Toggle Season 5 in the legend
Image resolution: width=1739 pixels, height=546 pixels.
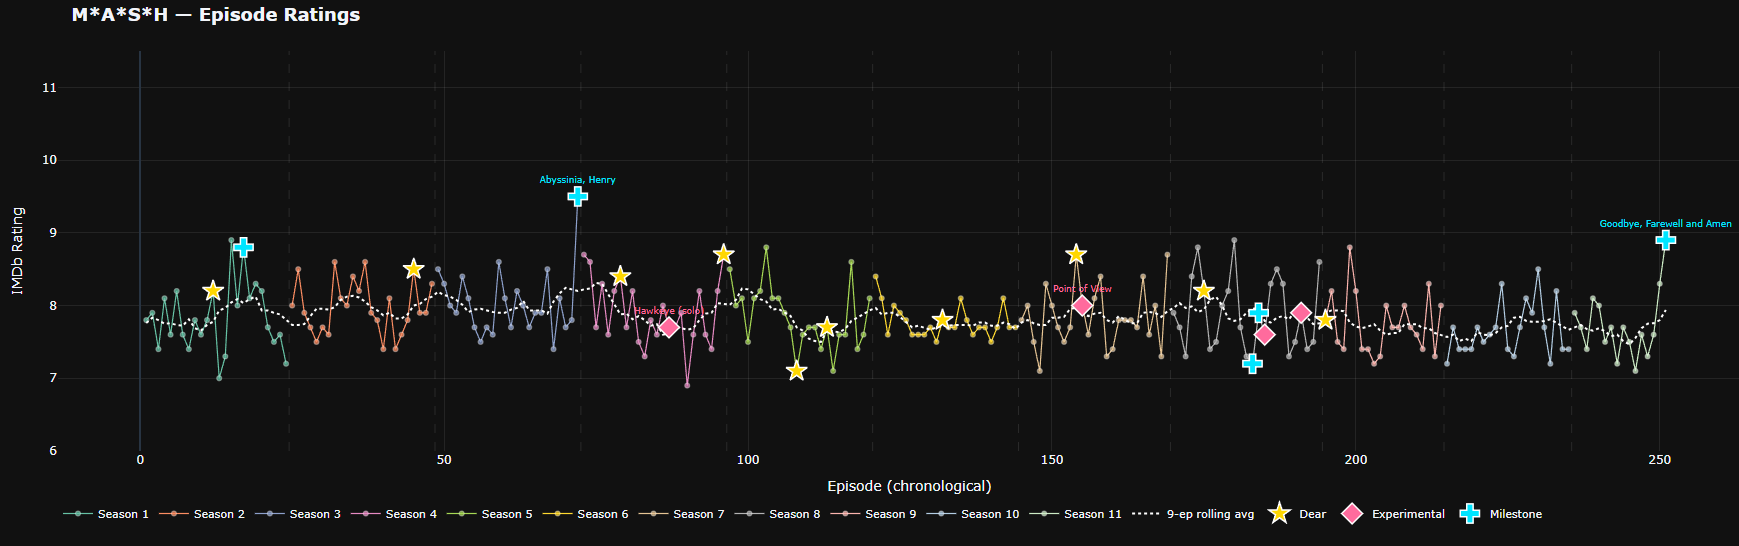(490, 514)
